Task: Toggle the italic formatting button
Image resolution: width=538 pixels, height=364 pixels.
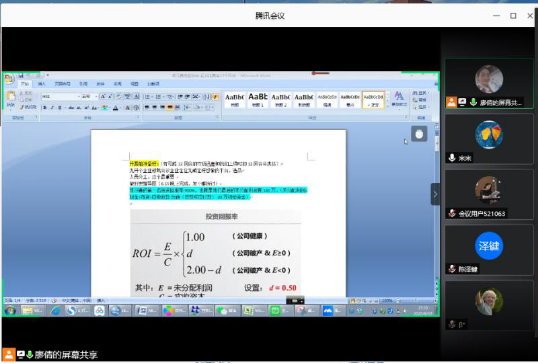Action: click(x=52, y=108)
